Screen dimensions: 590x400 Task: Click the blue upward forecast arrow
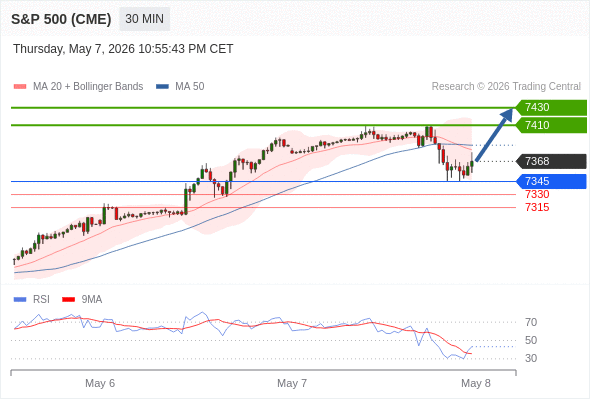(494, 134)
